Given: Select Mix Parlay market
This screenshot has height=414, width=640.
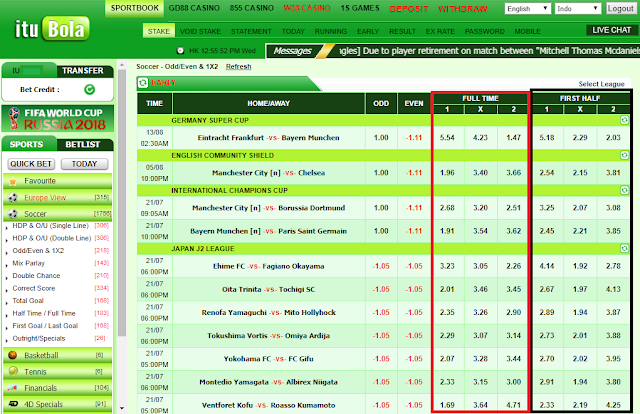Looking at the screenshot, I should pyautogui.click(x=29, y=263).
